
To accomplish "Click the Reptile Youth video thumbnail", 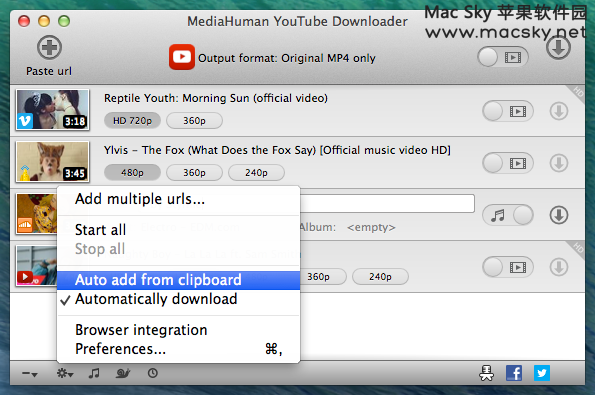I will (52, 110).
